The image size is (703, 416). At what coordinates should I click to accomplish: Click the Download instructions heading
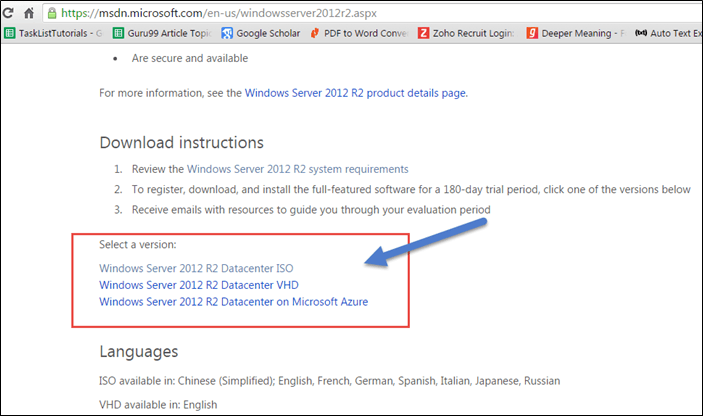click(181, 142)
